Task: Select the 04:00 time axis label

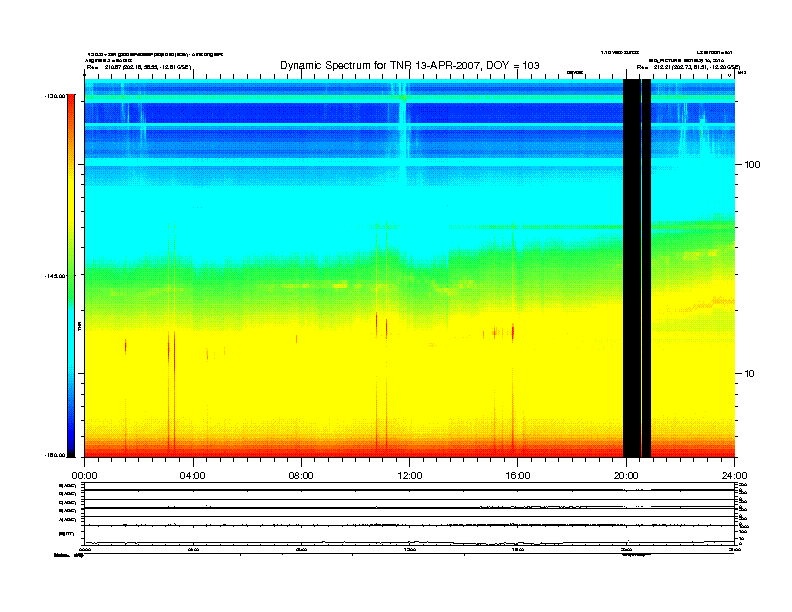Action: coord(193,476)
